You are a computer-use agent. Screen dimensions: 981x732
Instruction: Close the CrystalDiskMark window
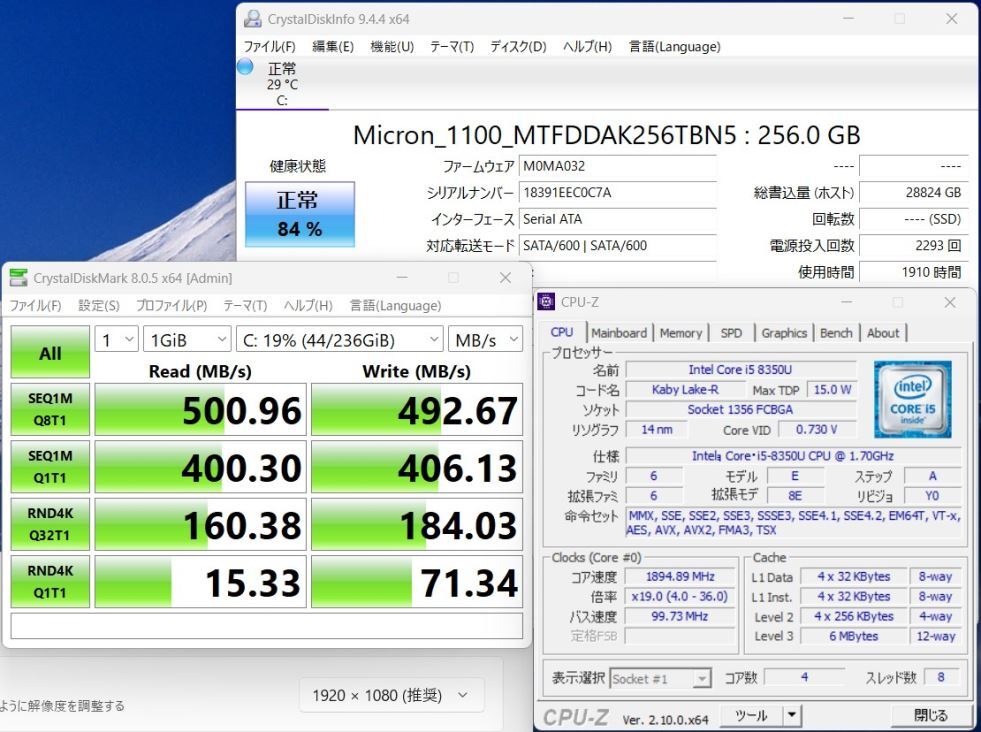click(506, 278)
